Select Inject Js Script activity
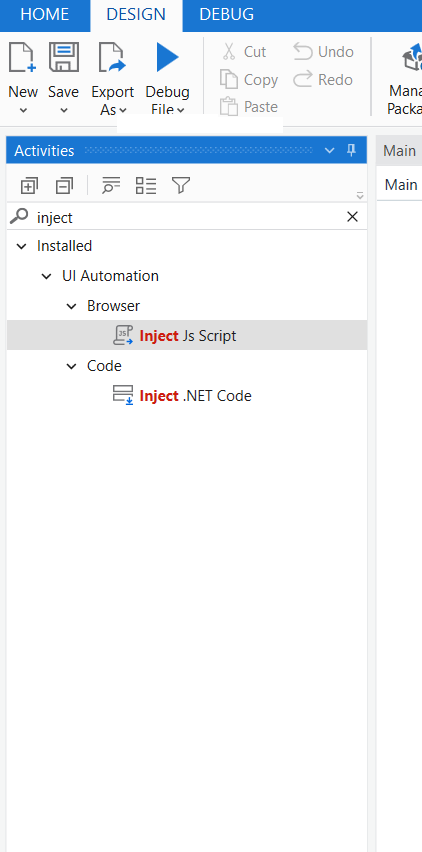Image resolution: width=422 pixels, height=852 pixels. pos(187,335)
